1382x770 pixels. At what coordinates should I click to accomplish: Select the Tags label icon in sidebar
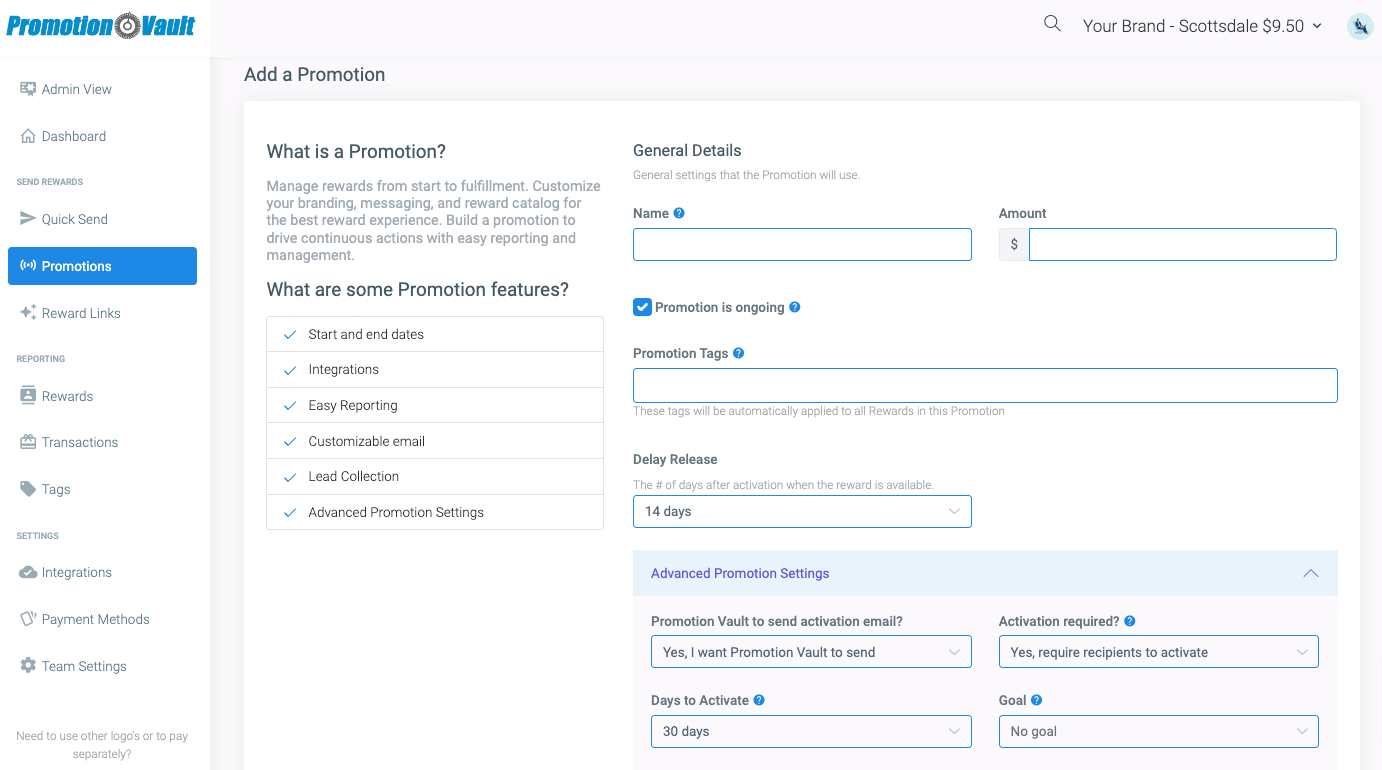(26, 488)
